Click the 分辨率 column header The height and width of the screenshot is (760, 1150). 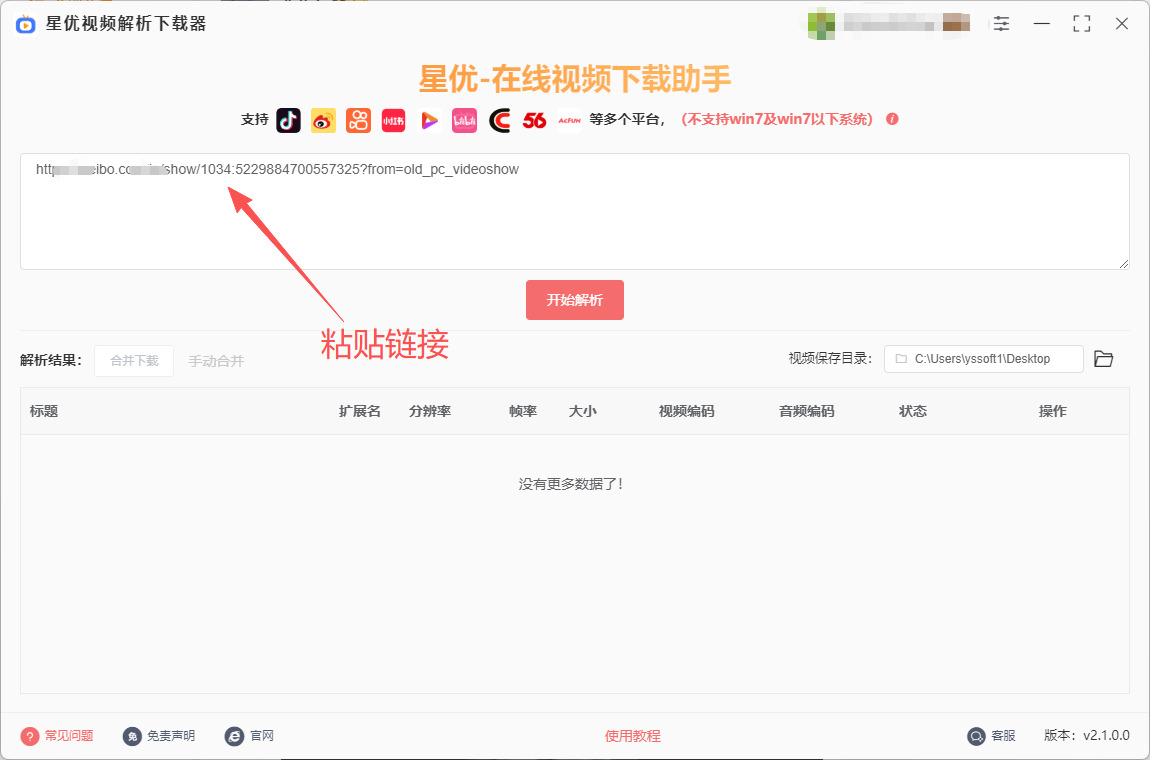tap(430, 412)
